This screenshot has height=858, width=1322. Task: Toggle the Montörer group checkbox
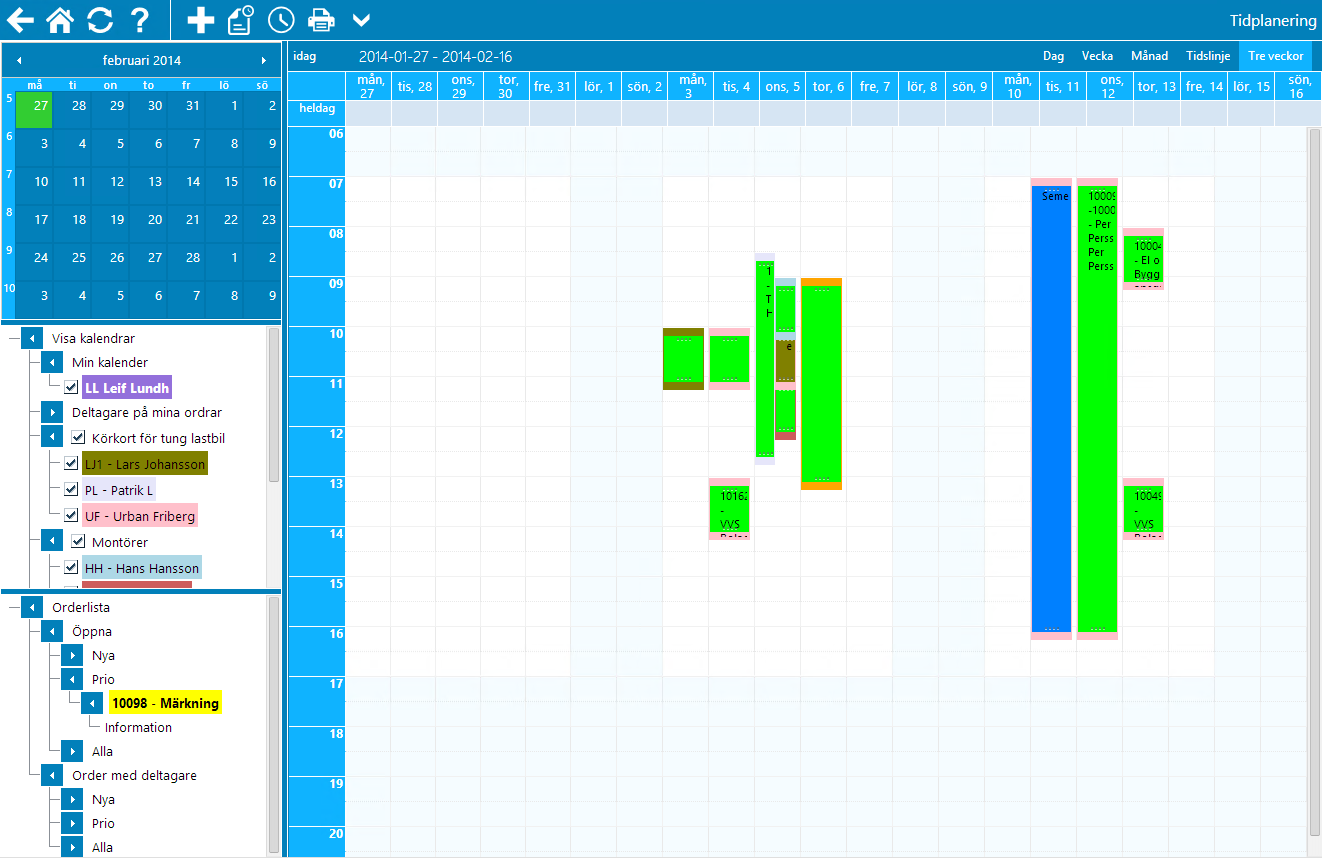[x=78, y=541]
